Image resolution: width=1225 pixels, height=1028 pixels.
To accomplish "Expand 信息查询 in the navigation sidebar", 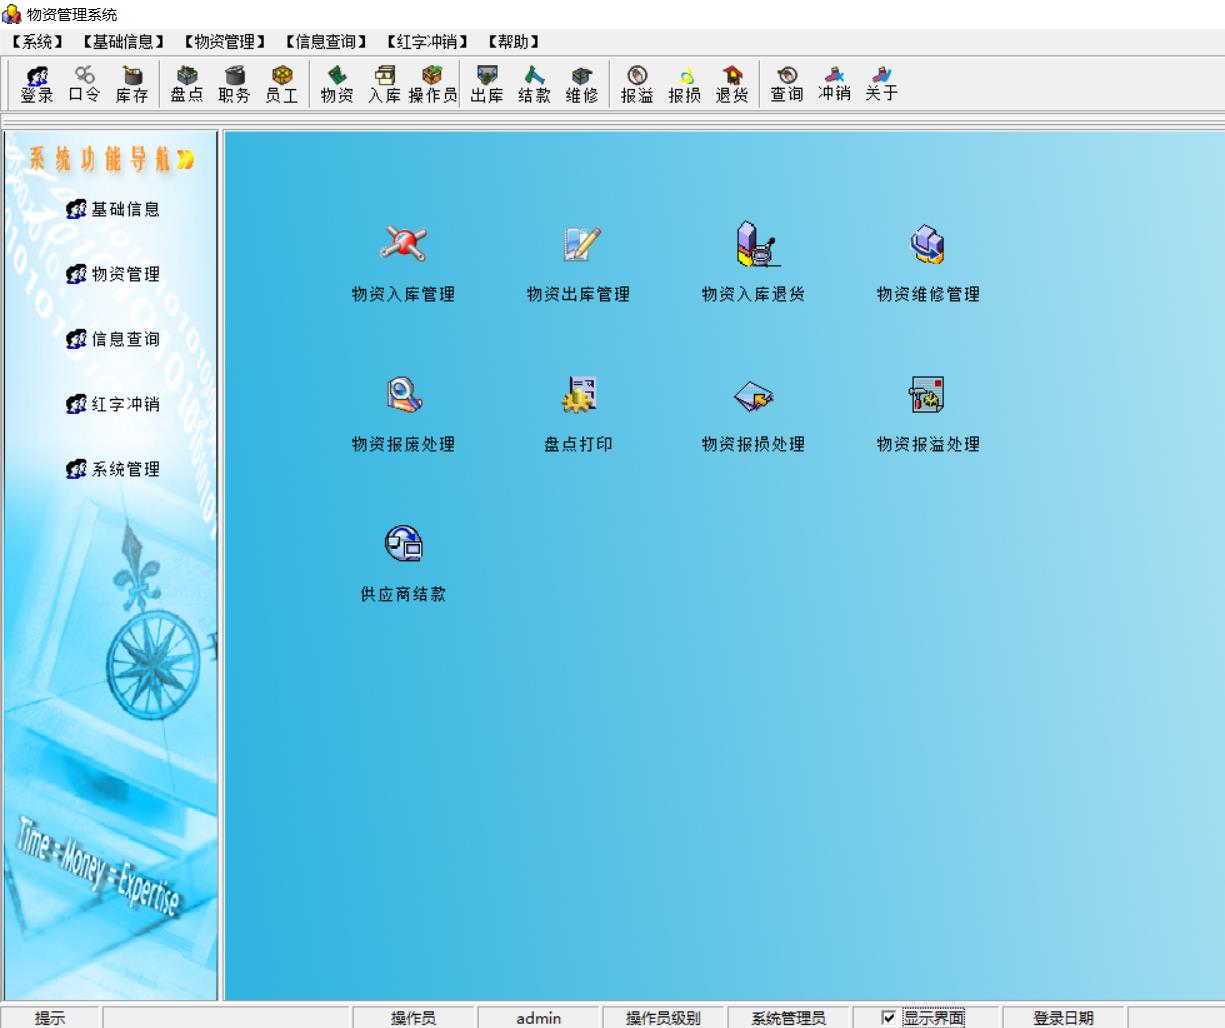I will tap(113, 339).
